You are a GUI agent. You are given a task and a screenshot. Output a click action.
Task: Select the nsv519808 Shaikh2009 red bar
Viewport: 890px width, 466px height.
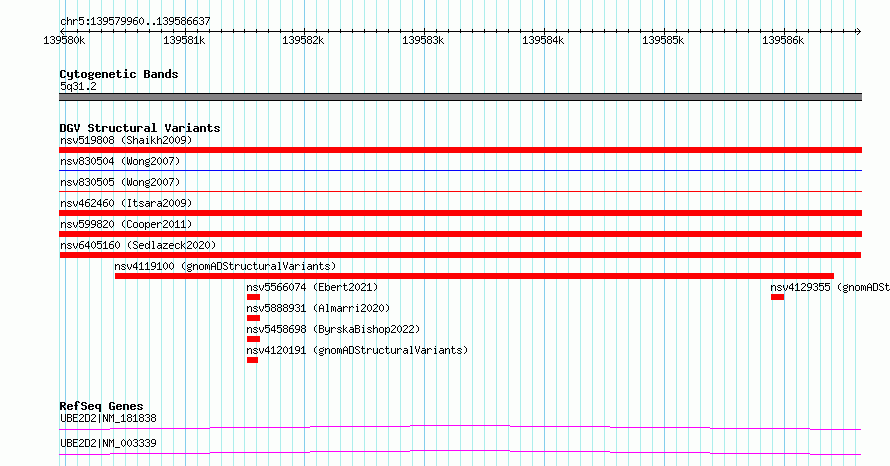point(460,150)
